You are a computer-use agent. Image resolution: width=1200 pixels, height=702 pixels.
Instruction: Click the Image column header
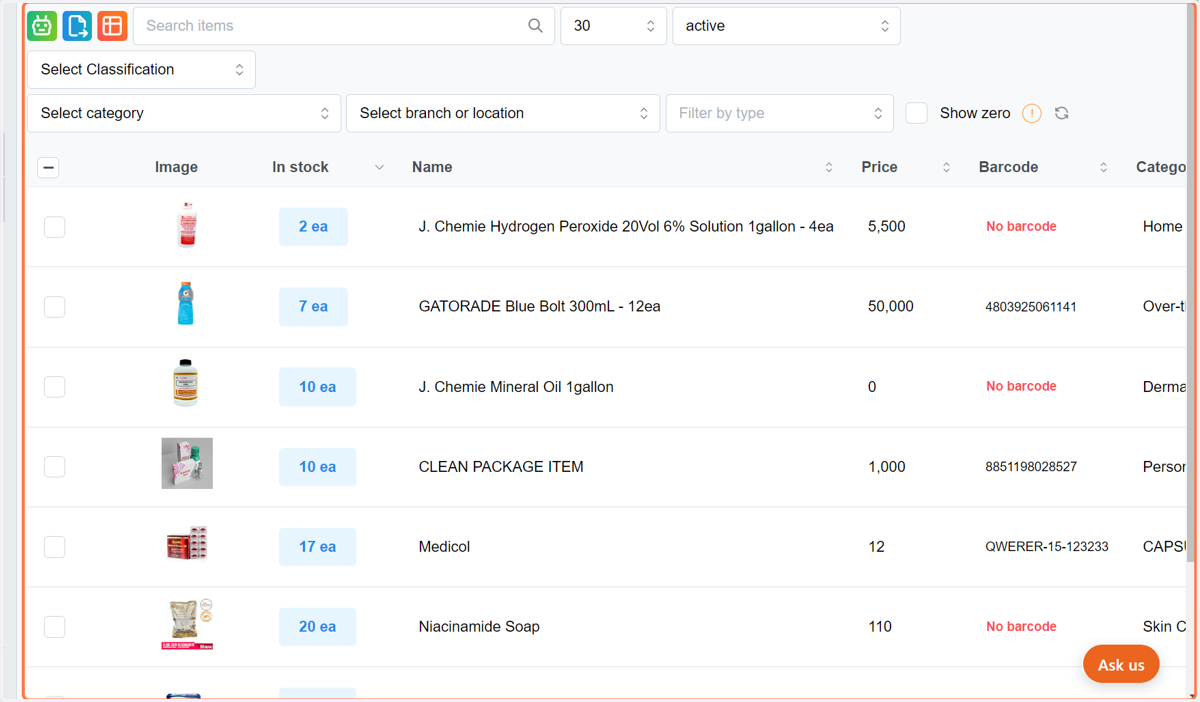pos(176,167)
